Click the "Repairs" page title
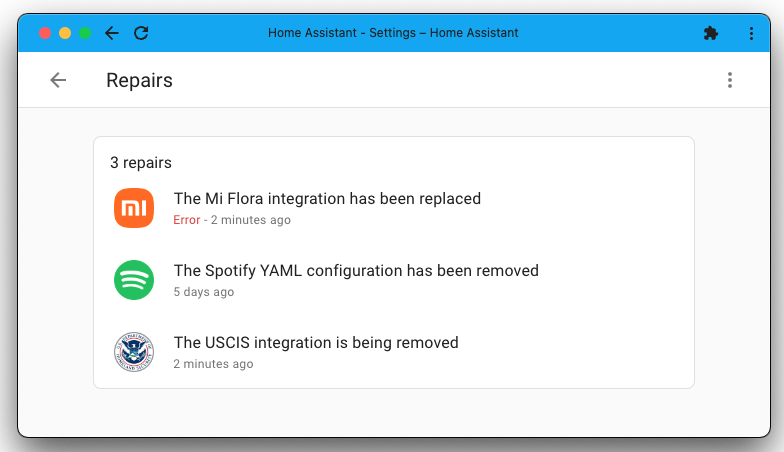 140,81
